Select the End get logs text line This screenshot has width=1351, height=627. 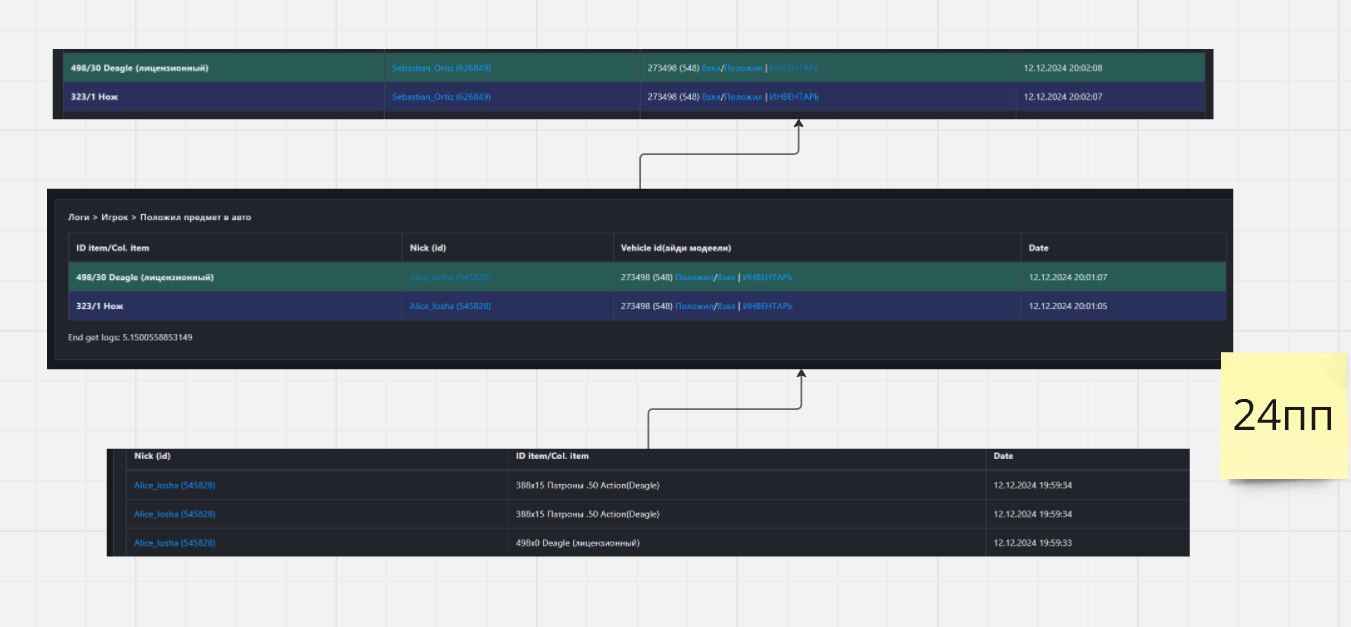tap(130, 338)
